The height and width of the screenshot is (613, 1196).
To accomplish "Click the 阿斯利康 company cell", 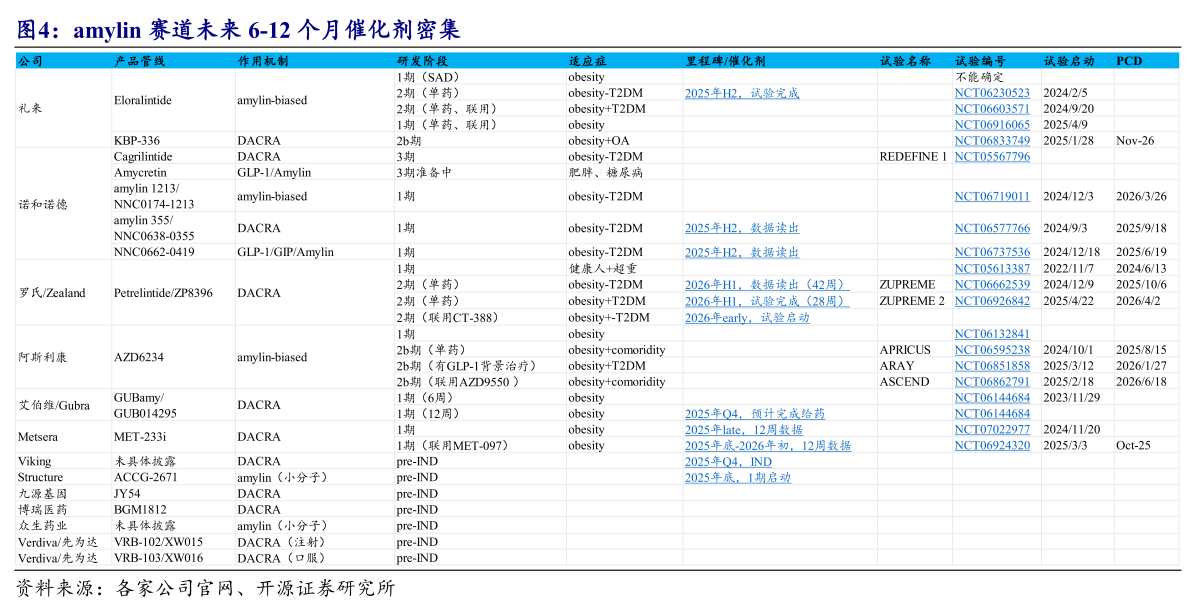I will click(43, 358).
